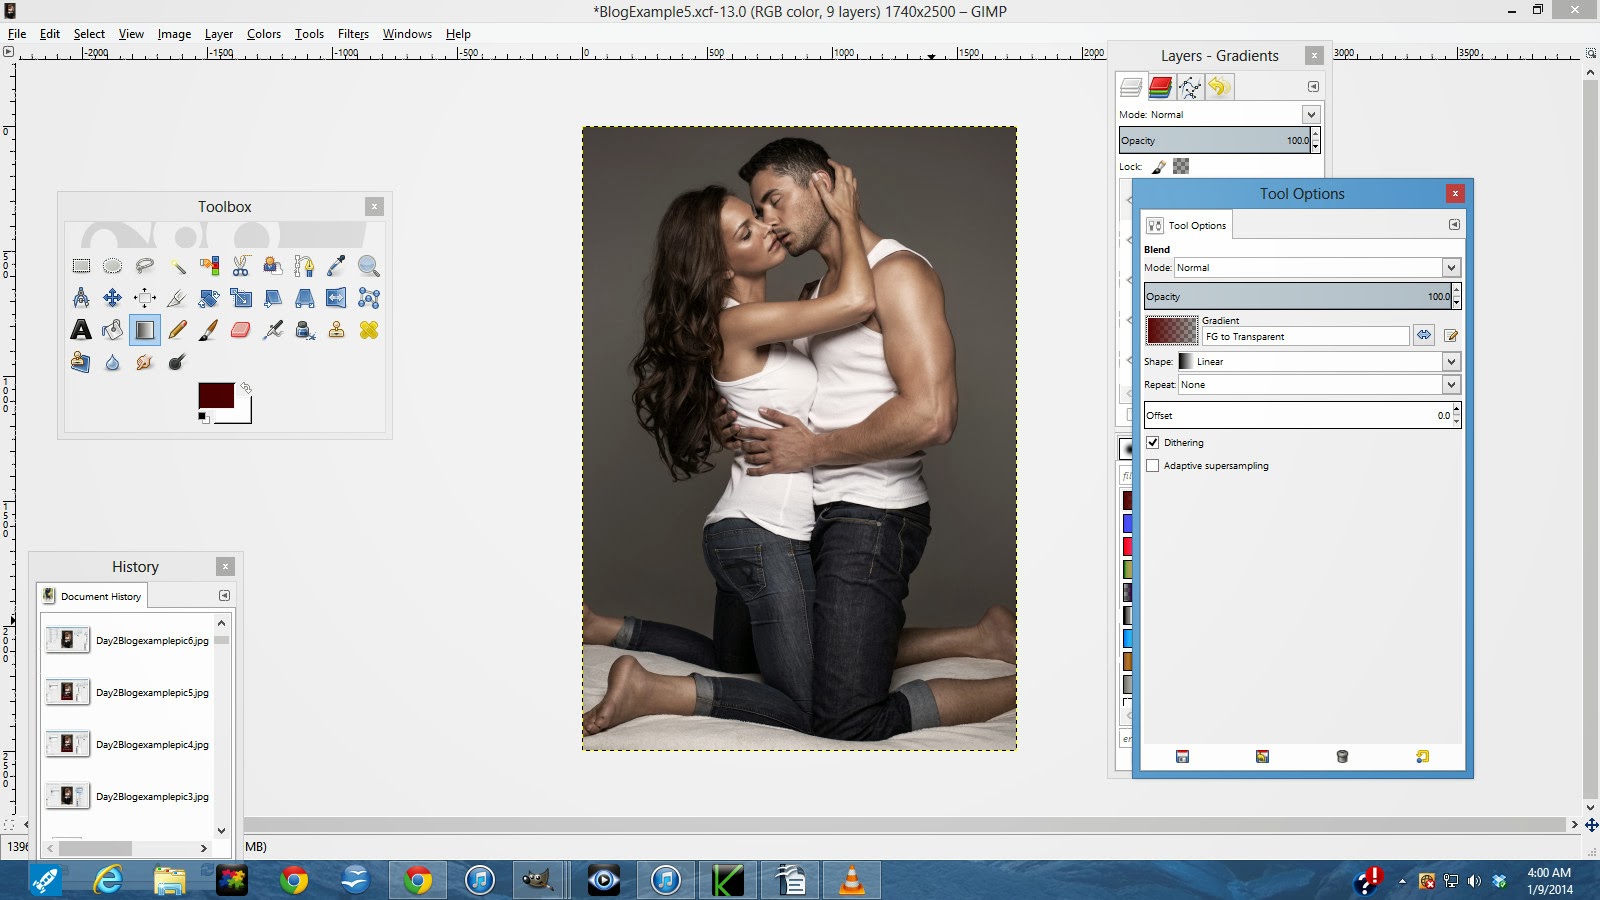Pick the Fuzzy Select magic wand
The width and height of the screenshot is (1600, 900).
(x=177, y=266)
